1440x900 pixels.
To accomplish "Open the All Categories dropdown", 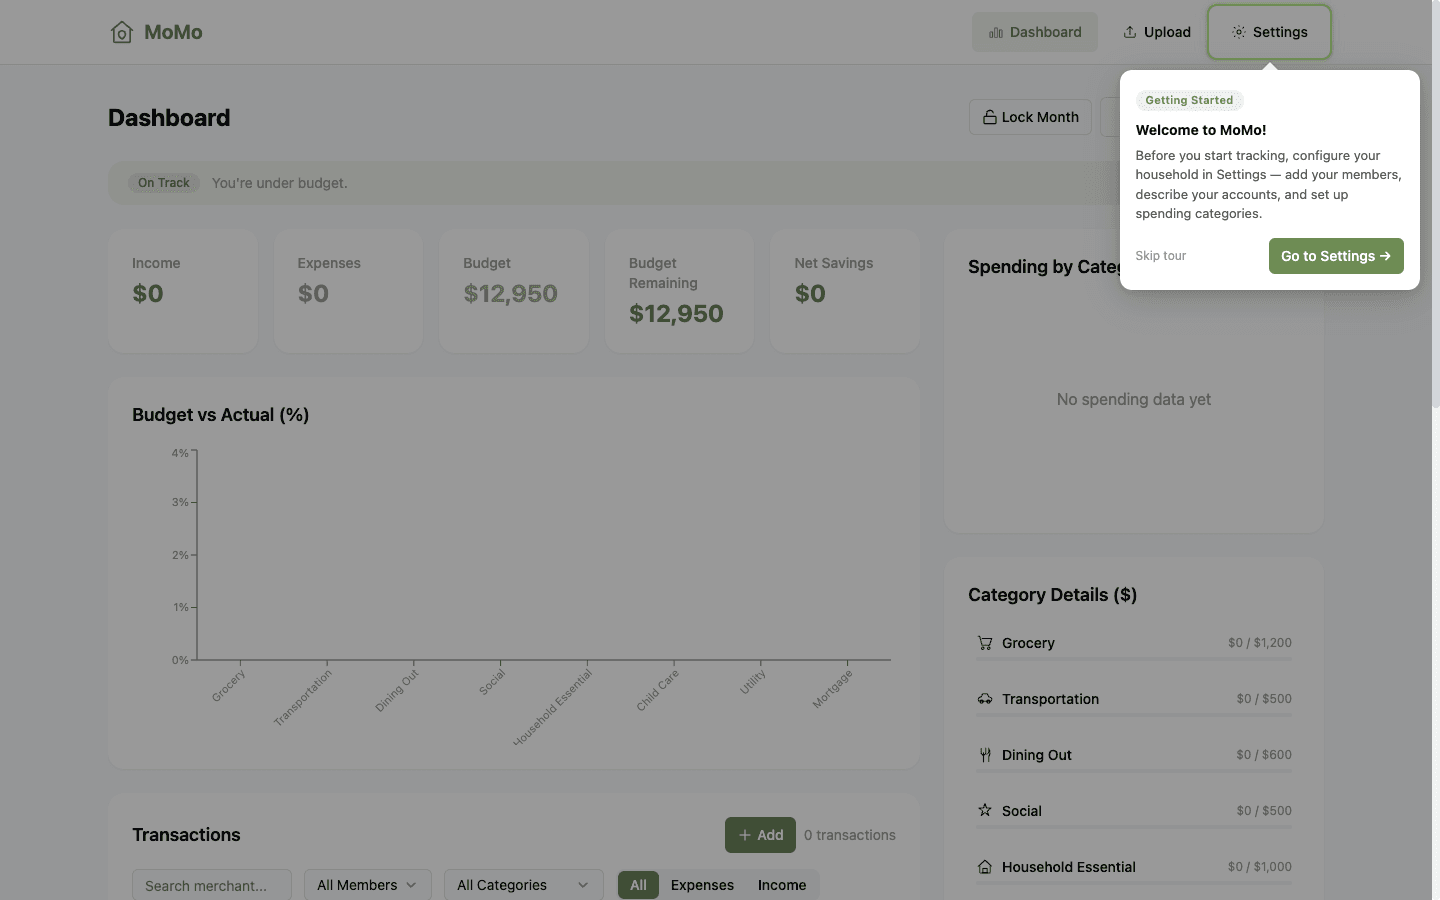I will [523, 885].
